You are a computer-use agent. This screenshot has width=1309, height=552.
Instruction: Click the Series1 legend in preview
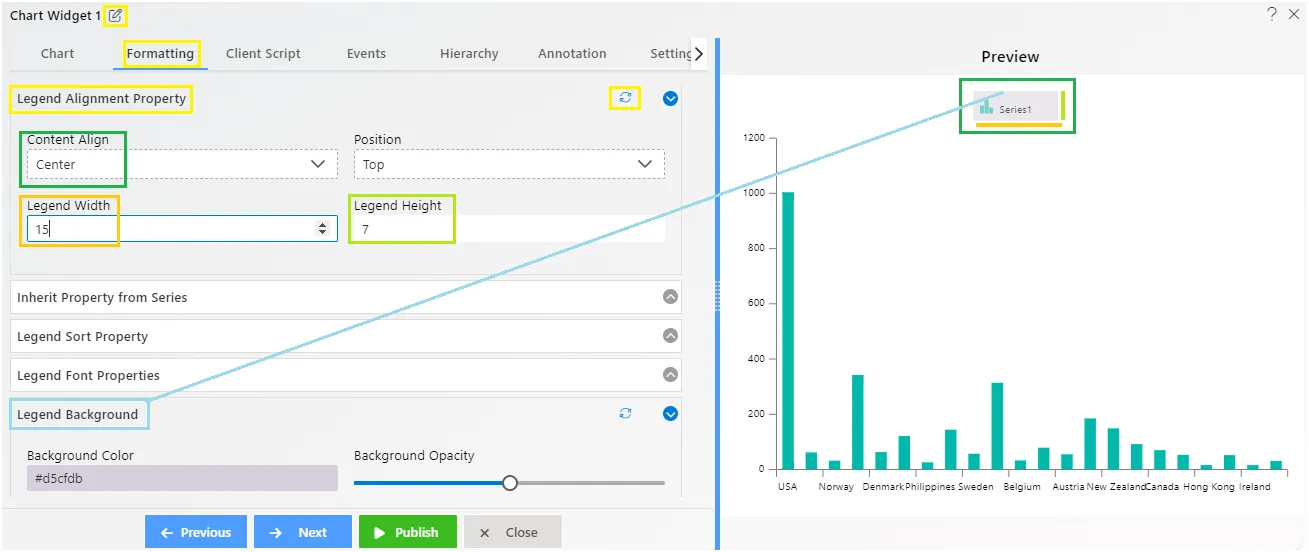click(1016, 107)
